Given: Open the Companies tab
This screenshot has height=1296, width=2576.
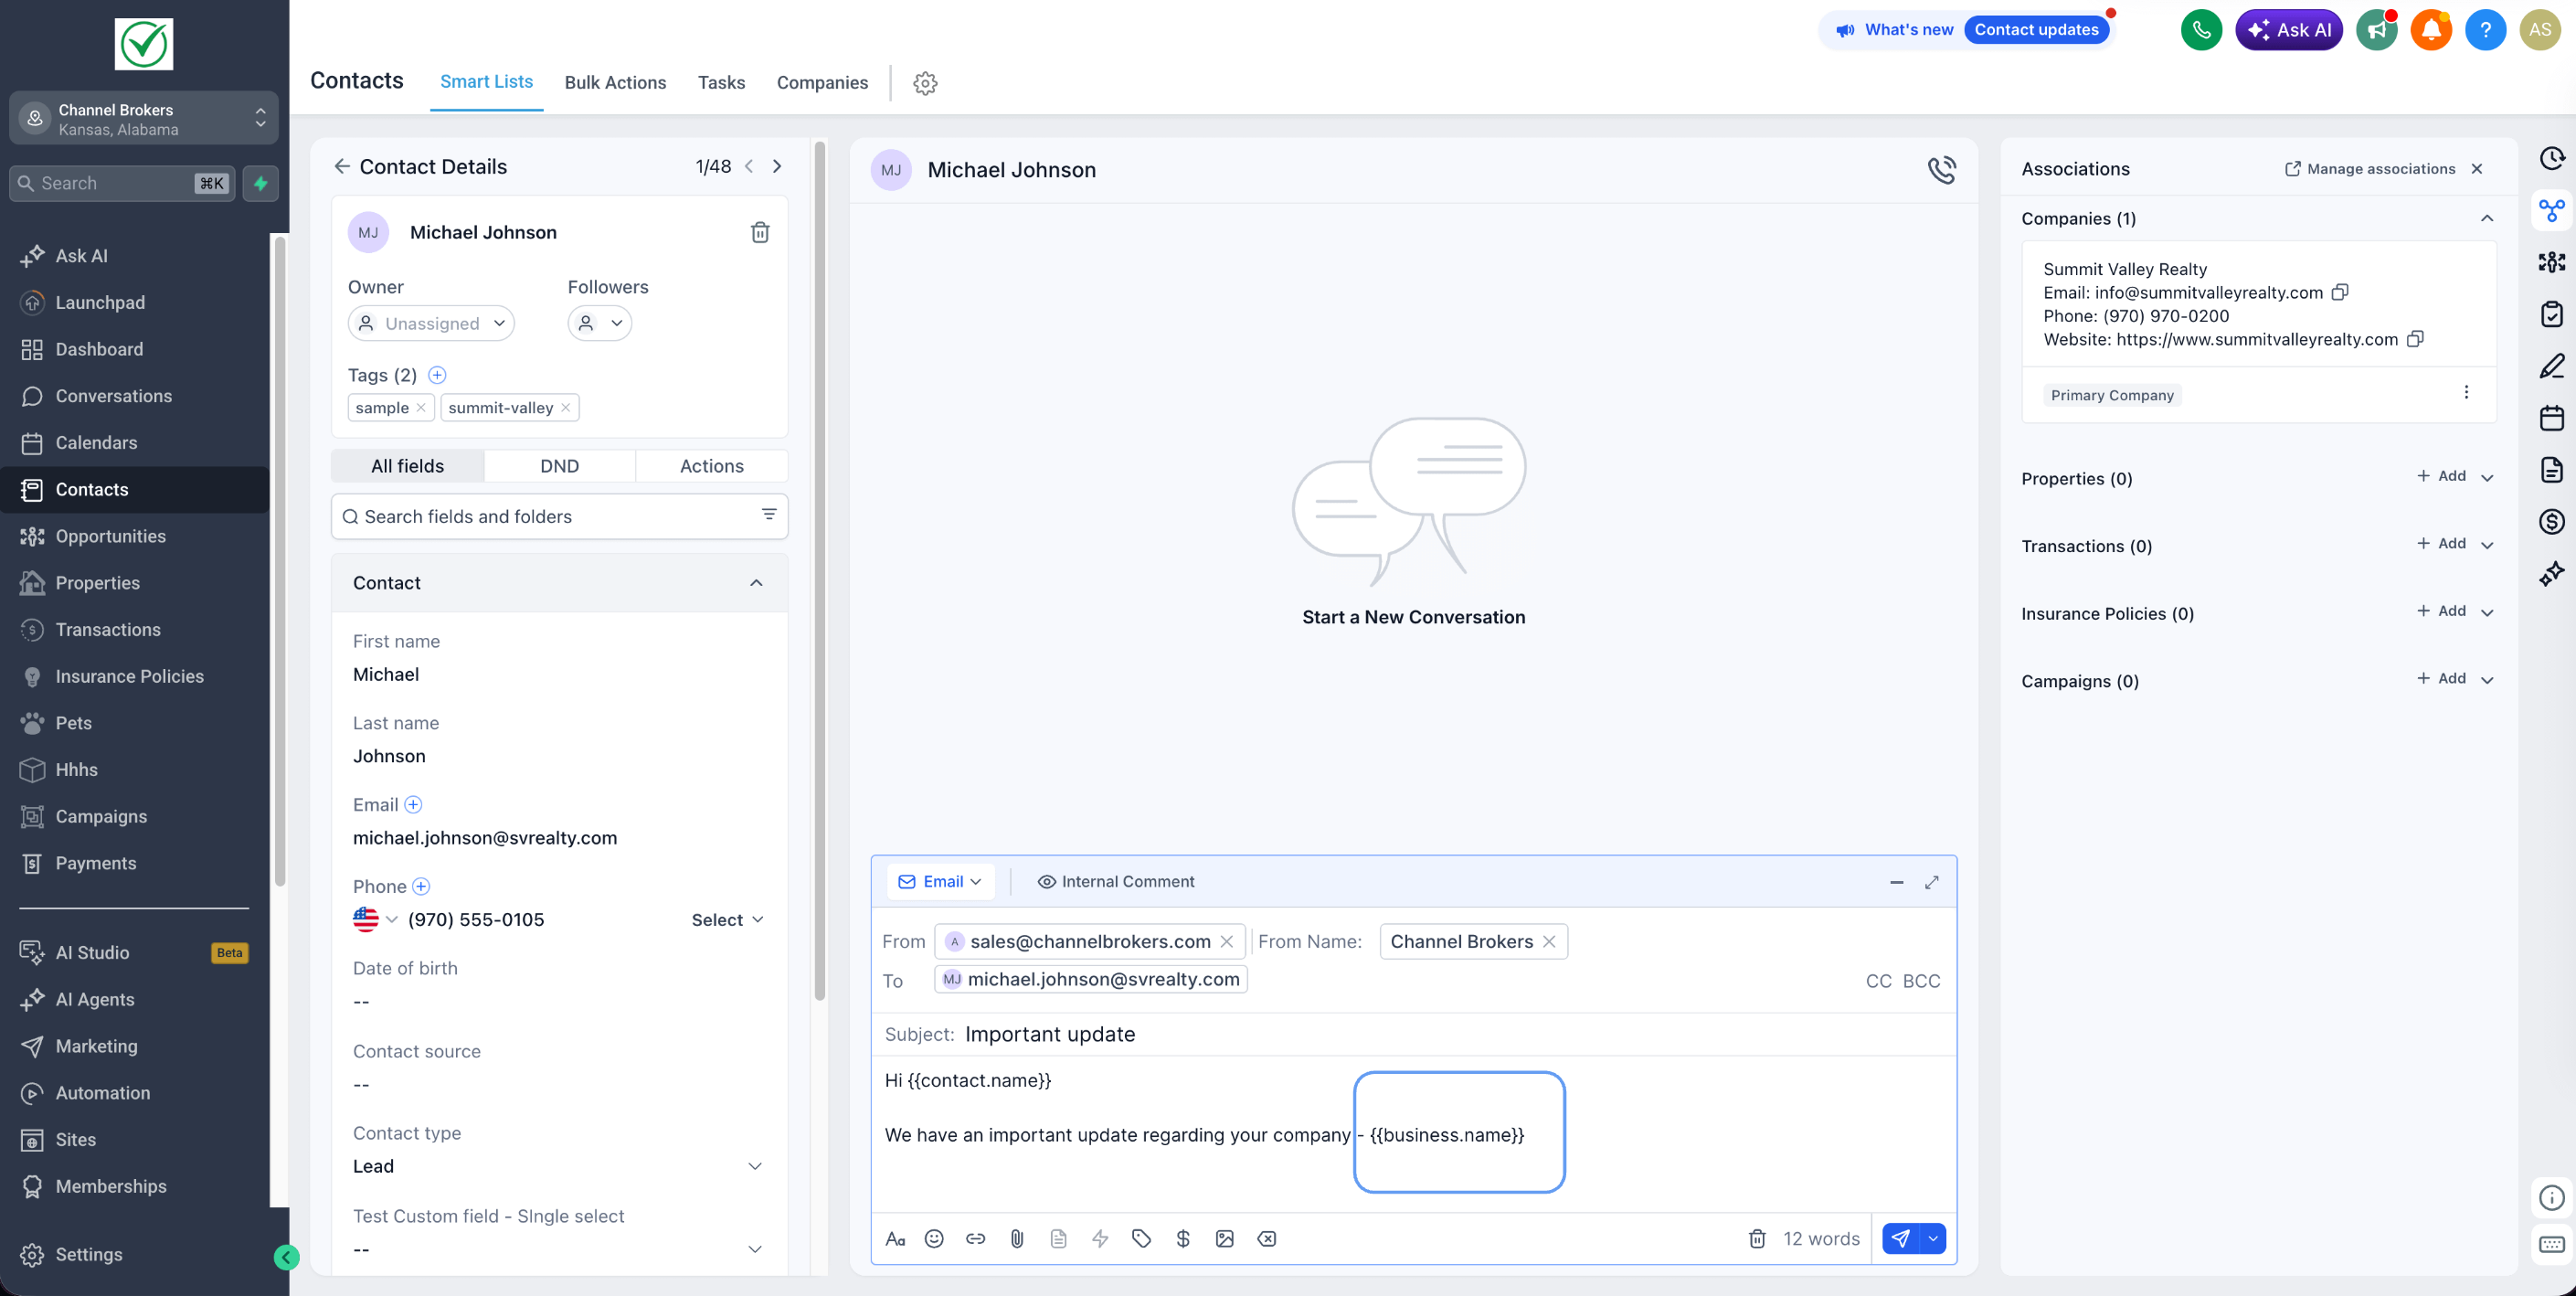Looking at the screenshot, I should 822,83.
